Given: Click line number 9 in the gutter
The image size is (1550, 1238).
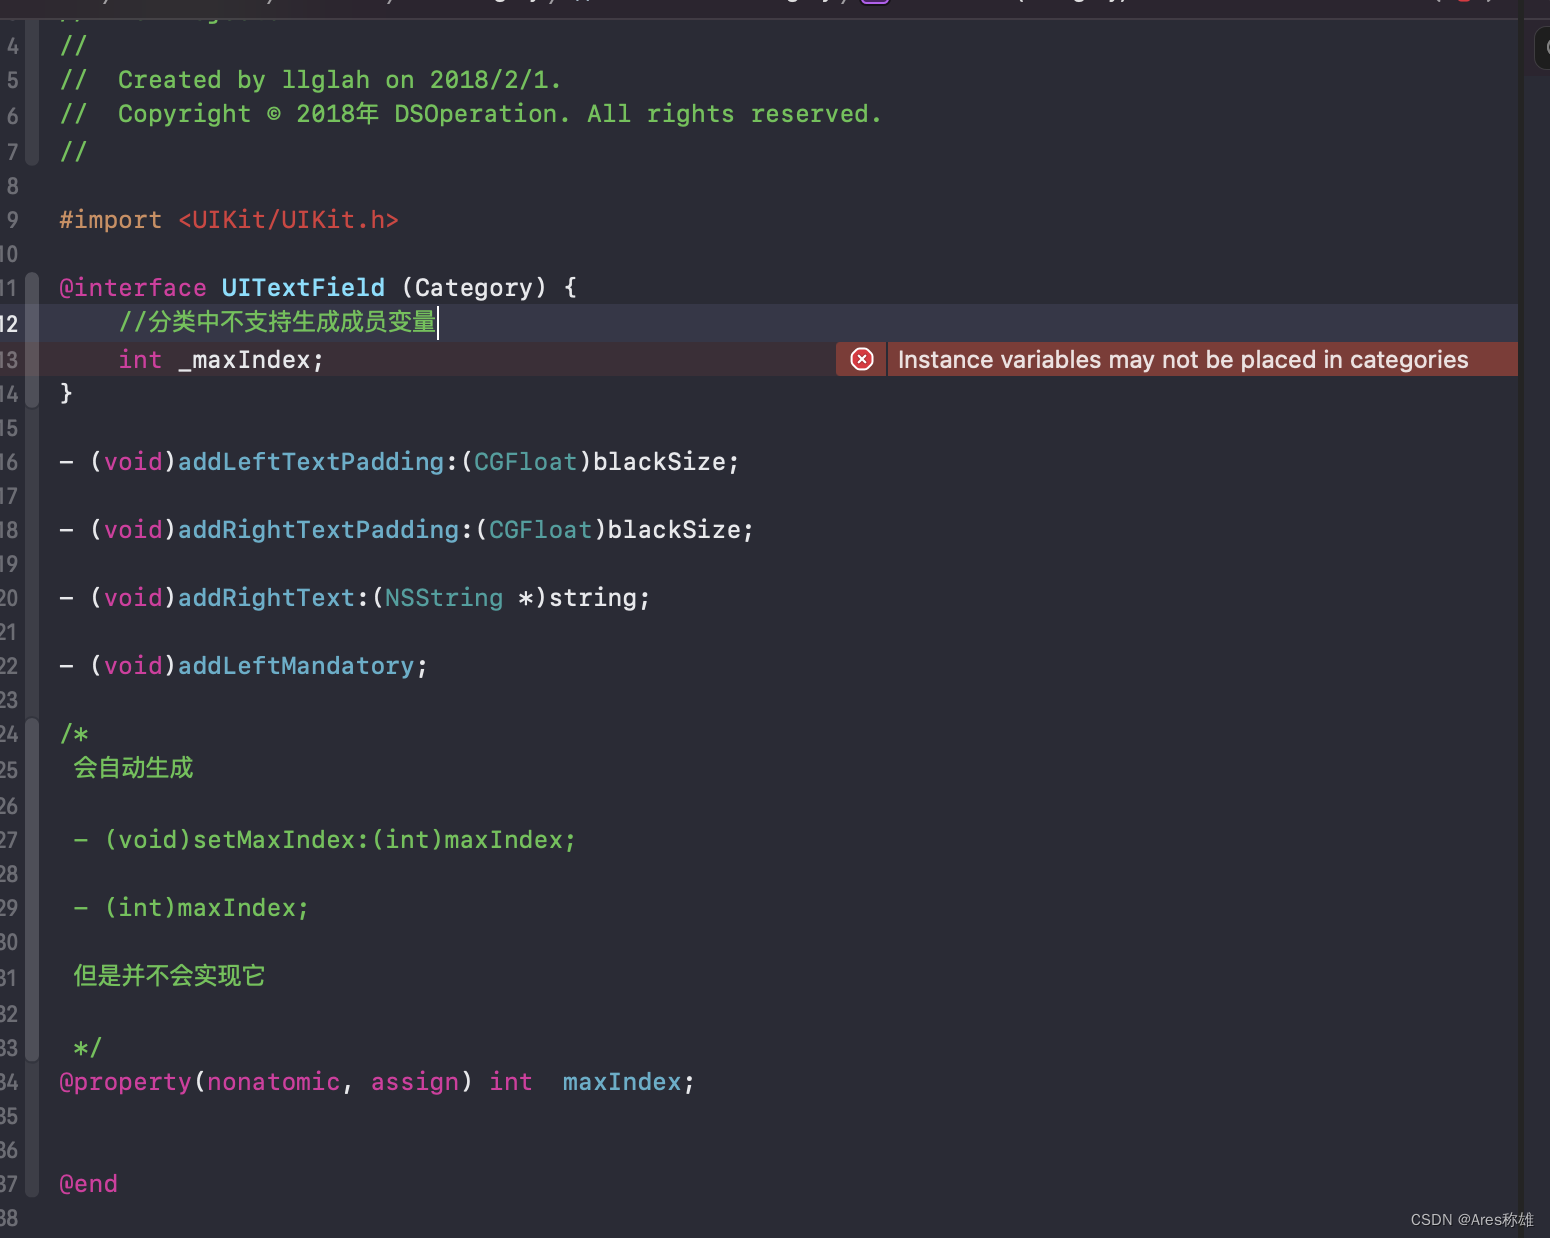Looking at the screenshot, I should tap(12, 219).
